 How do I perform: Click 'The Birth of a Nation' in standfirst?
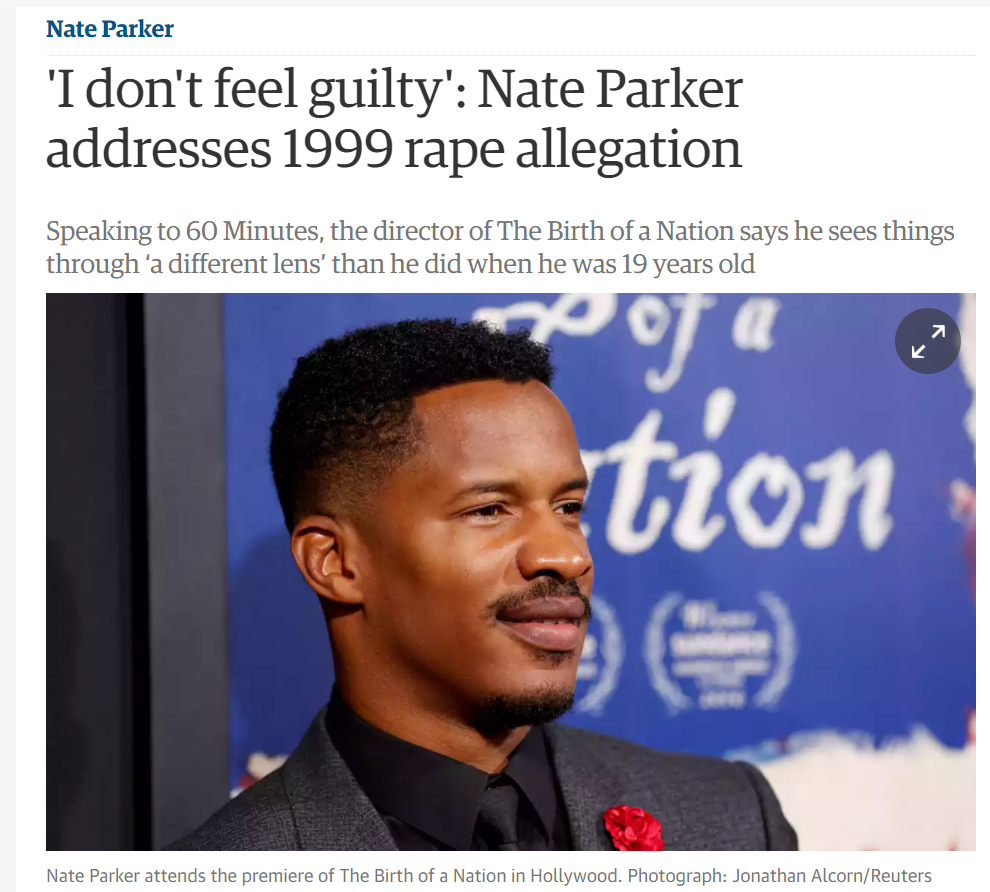pos(616,231)
